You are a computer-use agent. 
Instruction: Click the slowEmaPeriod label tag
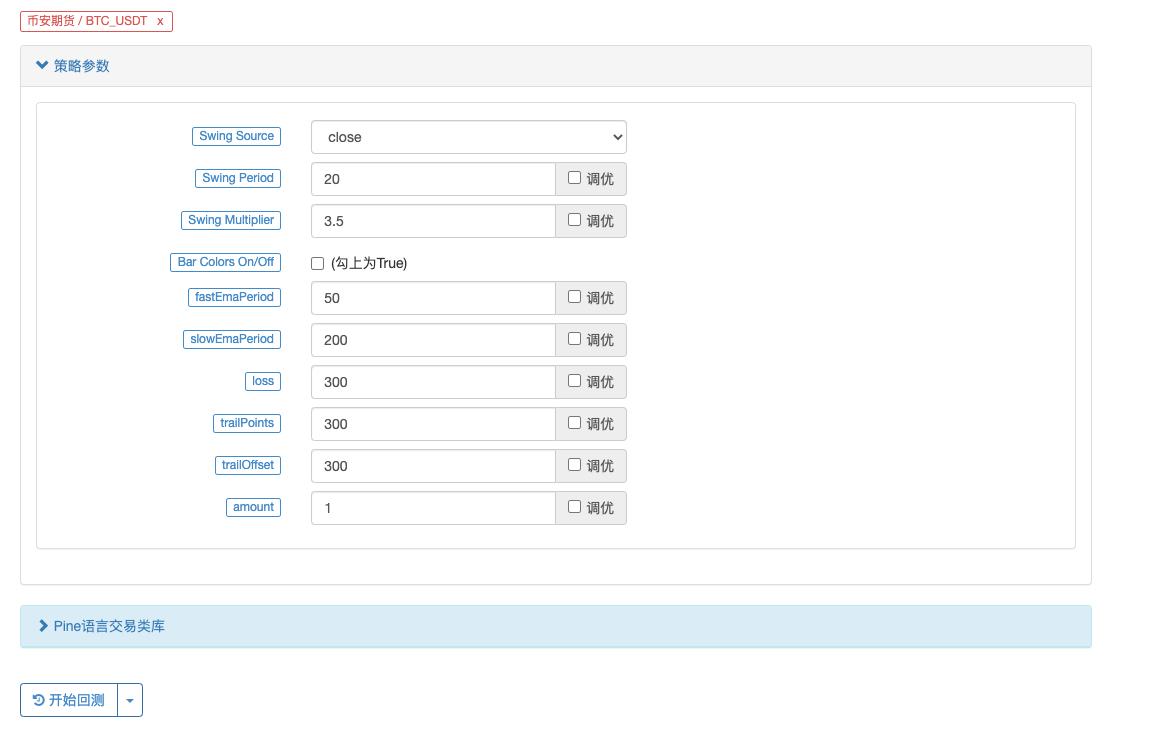click(x=232, y=339)
